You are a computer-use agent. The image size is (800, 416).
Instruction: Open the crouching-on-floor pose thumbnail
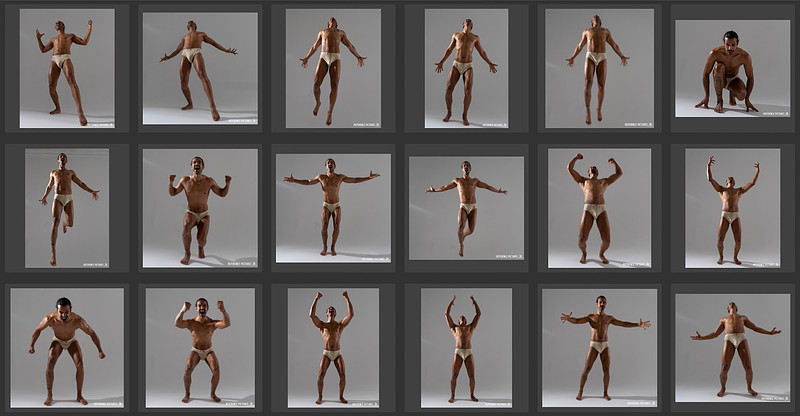pos(732,68)
